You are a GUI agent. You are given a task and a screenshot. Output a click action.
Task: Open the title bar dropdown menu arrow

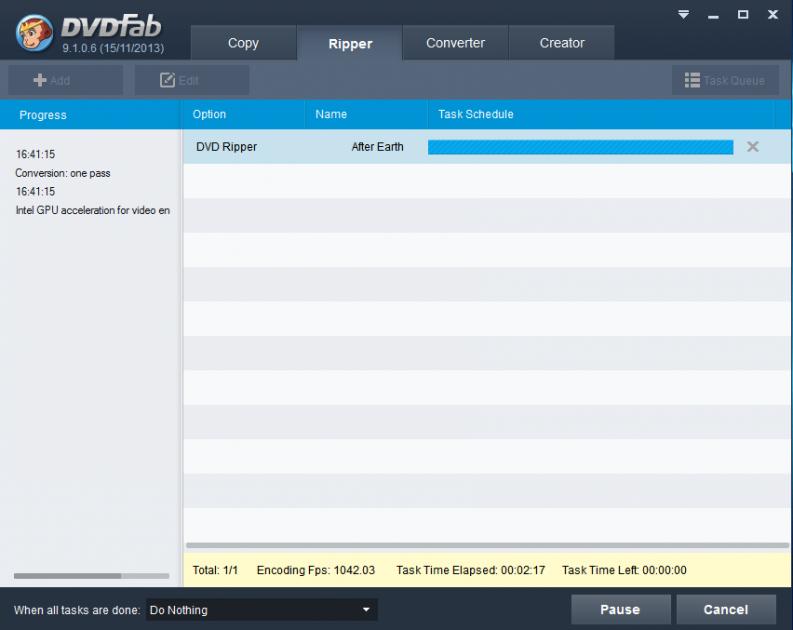tap(684, 15)
